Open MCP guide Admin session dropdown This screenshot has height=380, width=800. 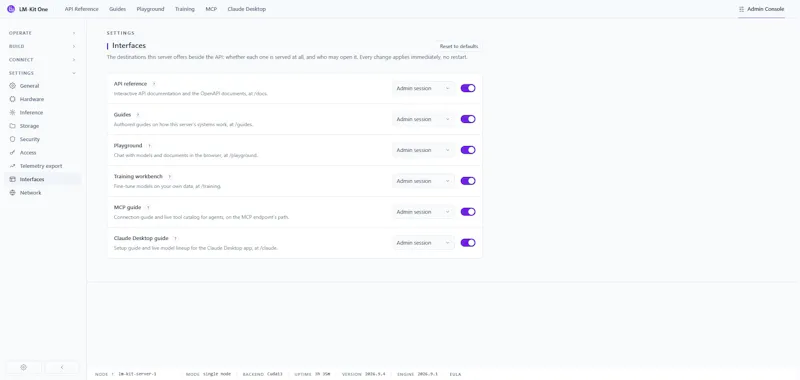(423, 212)
